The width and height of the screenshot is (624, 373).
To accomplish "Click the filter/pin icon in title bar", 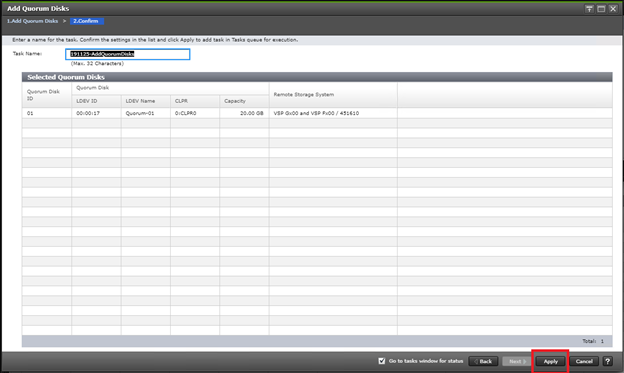I will click(x=589, y=9).
